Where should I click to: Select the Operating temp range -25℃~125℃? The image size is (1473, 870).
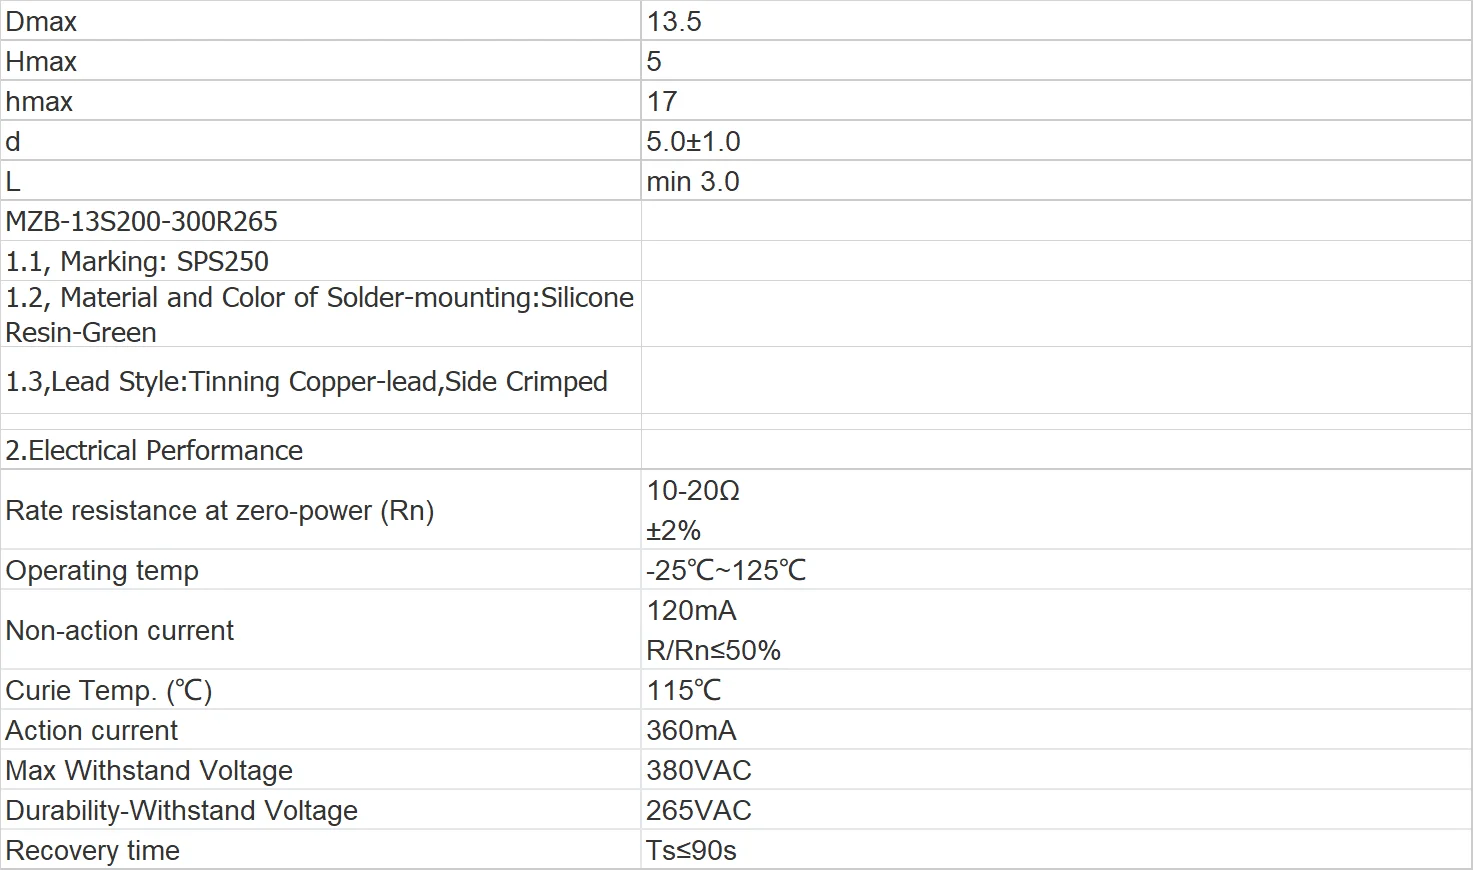(x=726, y=570)
